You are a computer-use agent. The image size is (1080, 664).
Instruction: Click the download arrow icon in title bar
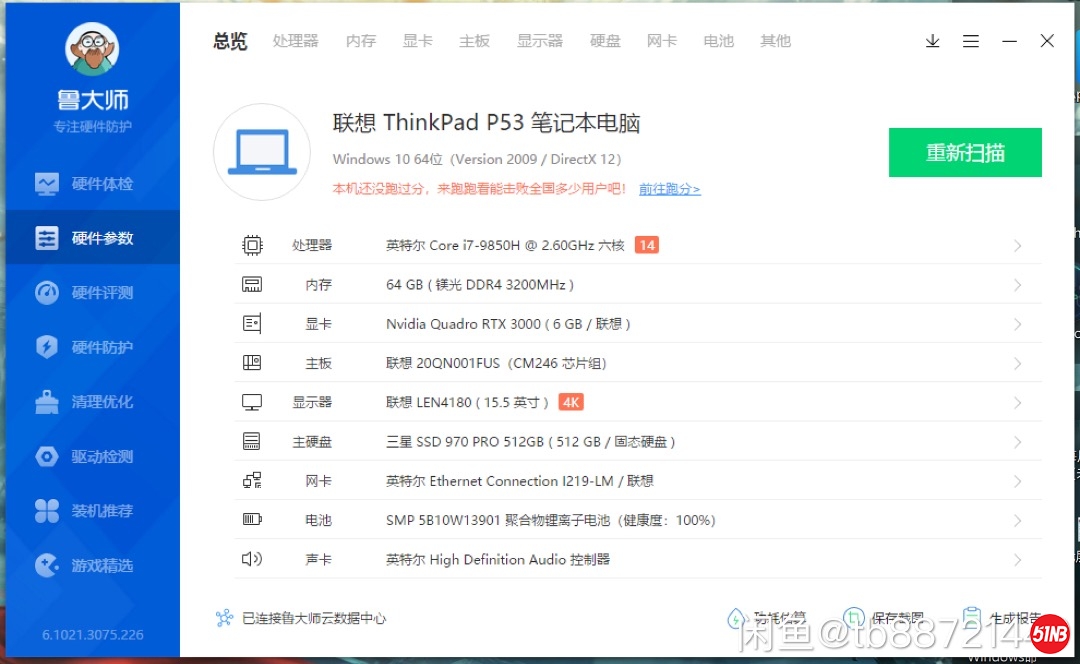point(932,41)
